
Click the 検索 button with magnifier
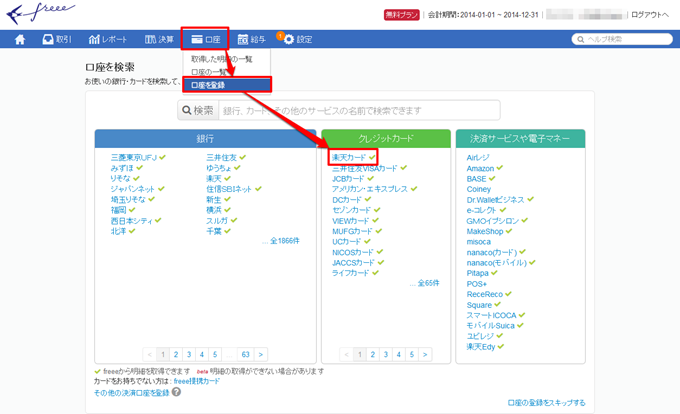pyautogui.click(x=198, y=111)
